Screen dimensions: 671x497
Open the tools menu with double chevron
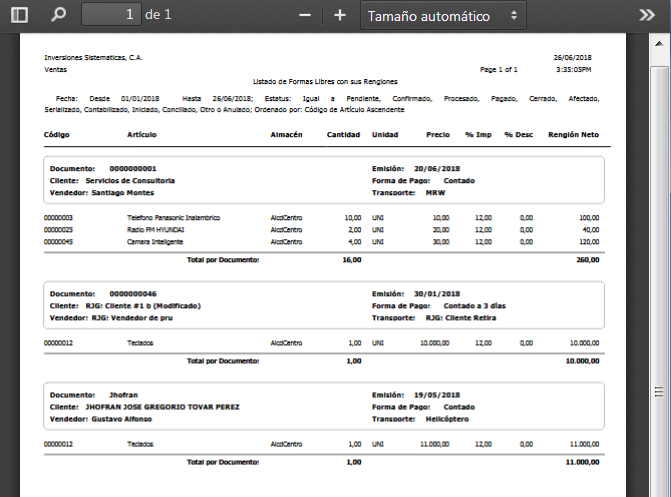[x=646, y=15]
